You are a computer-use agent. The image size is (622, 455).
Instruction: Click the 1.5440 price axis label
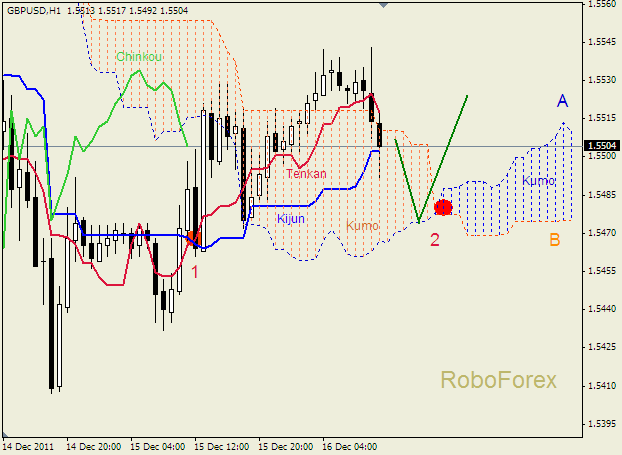[x=604, y=309]
